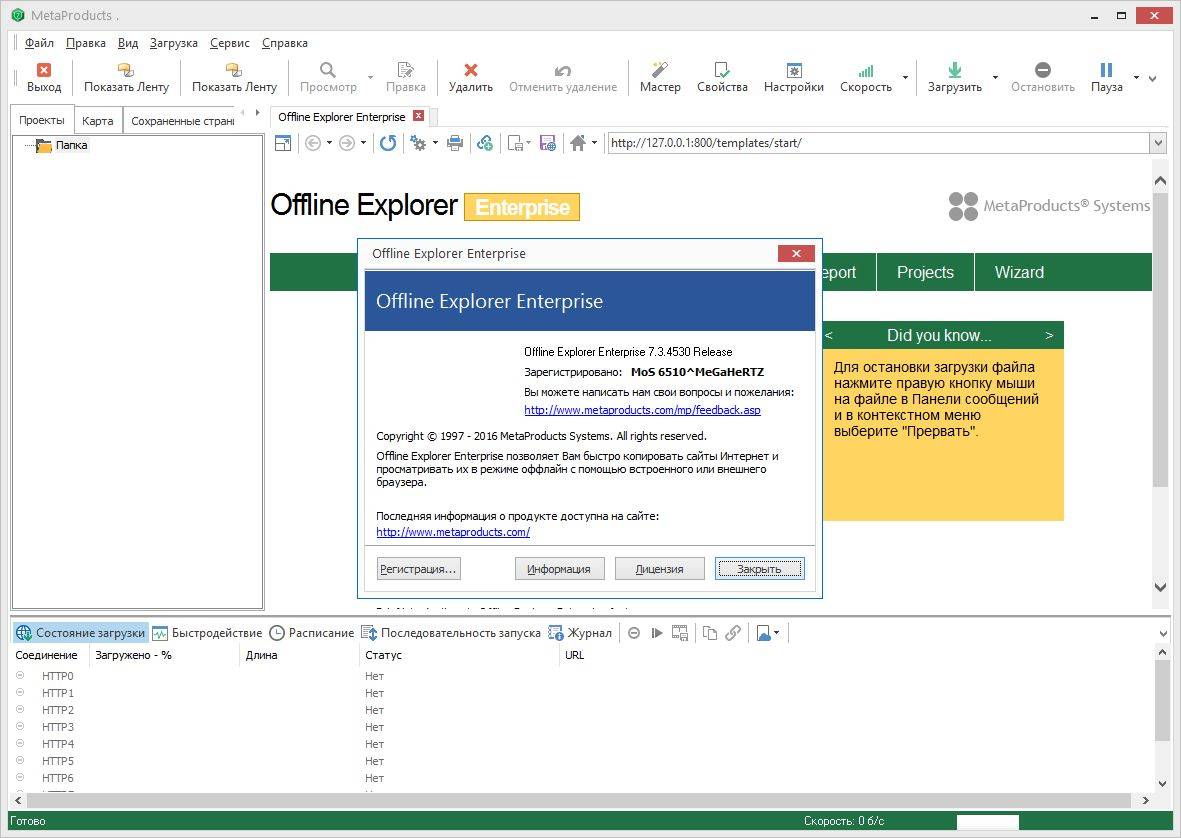Click the Загрузить green download icon

click(954, 70)
